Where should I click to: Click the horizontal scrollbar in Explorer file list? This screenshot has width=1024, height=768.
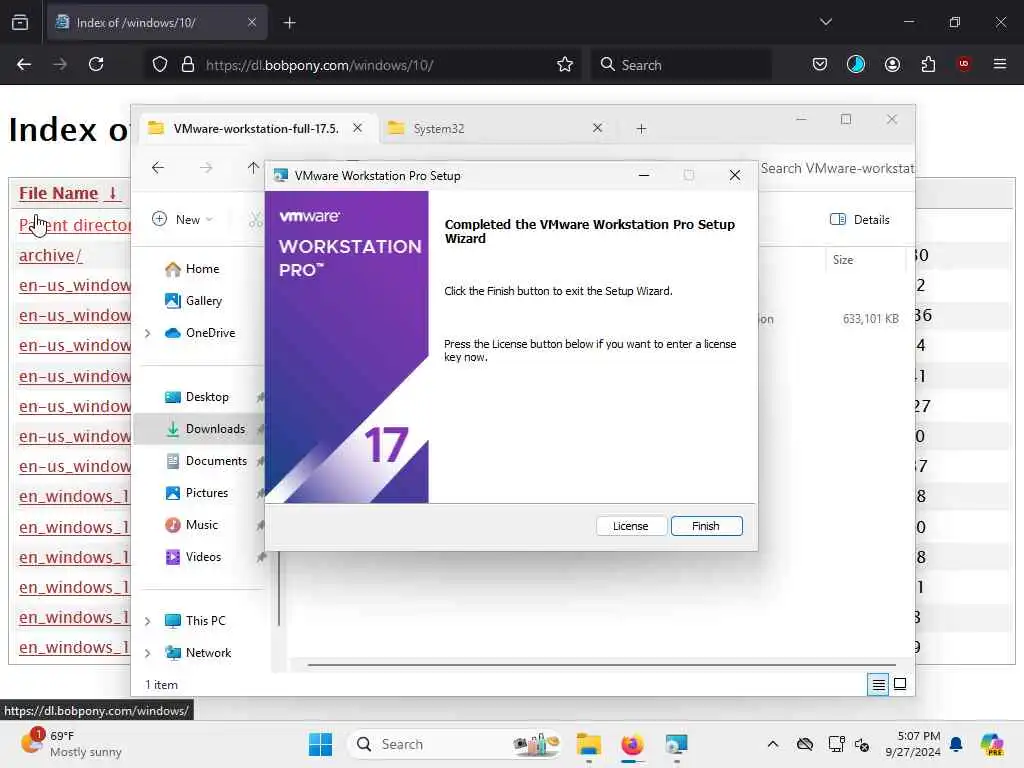pos(601,665)
